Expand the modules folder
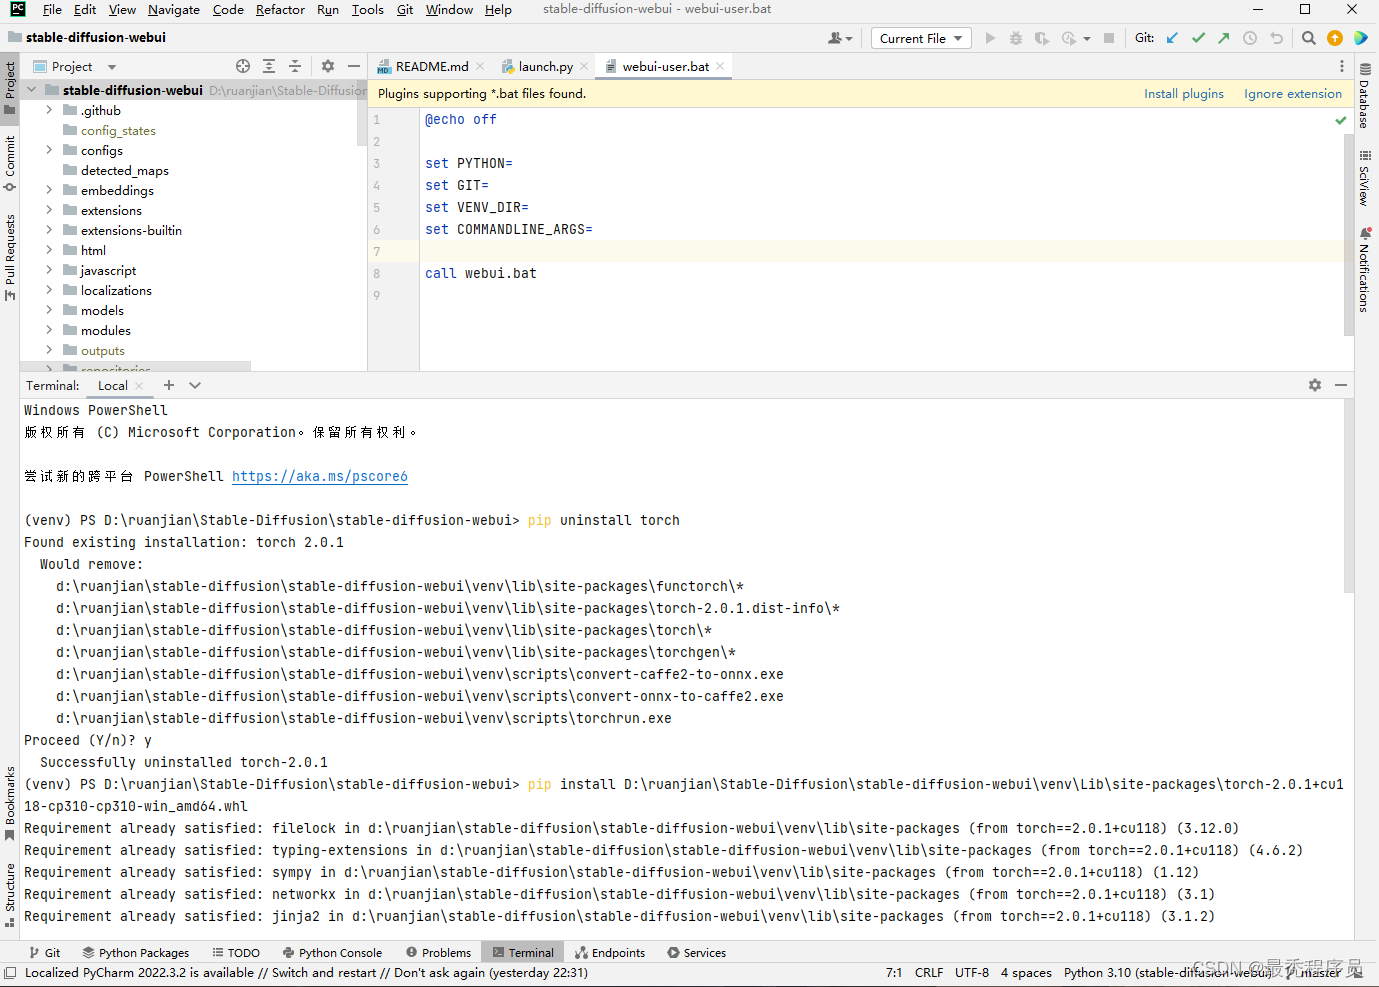This screenshot has height=987, width=1379. (x=49, y=330)
